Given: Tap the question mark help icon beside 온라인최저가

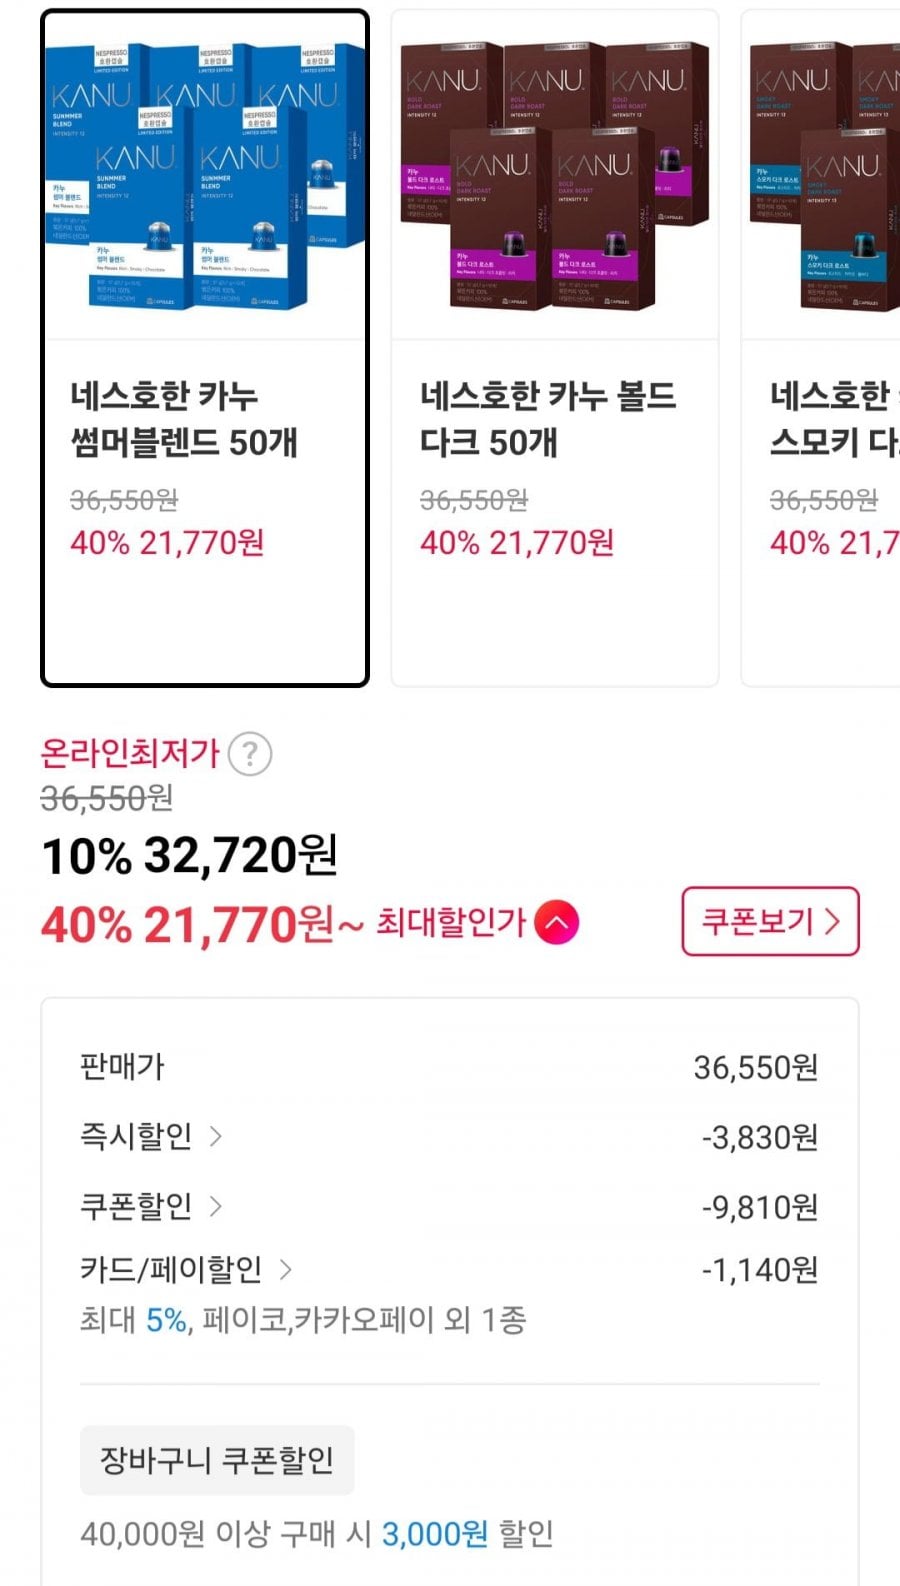Looking at the screenshot, I should point(250,754).
